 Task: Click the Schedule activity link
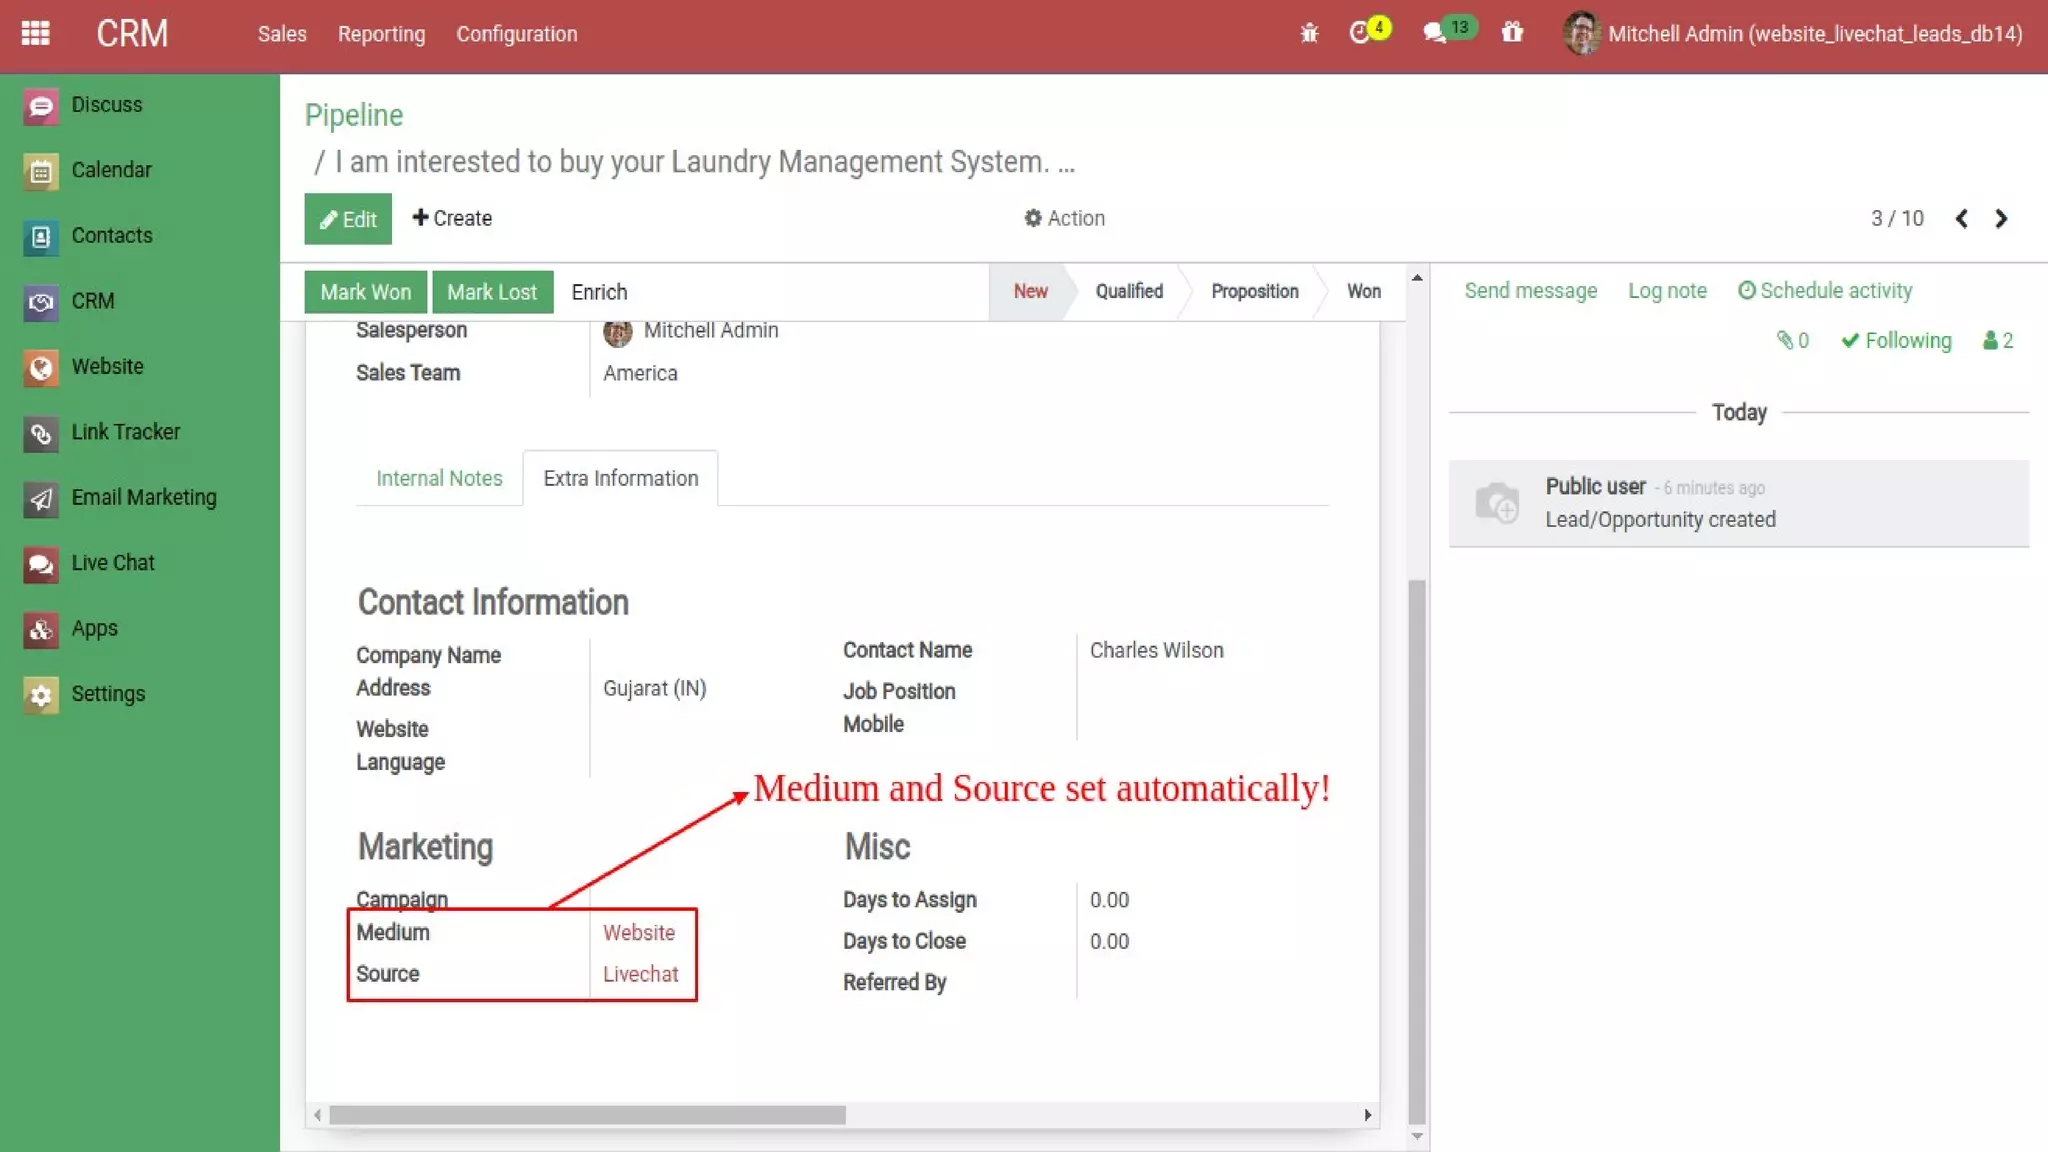1825,291
